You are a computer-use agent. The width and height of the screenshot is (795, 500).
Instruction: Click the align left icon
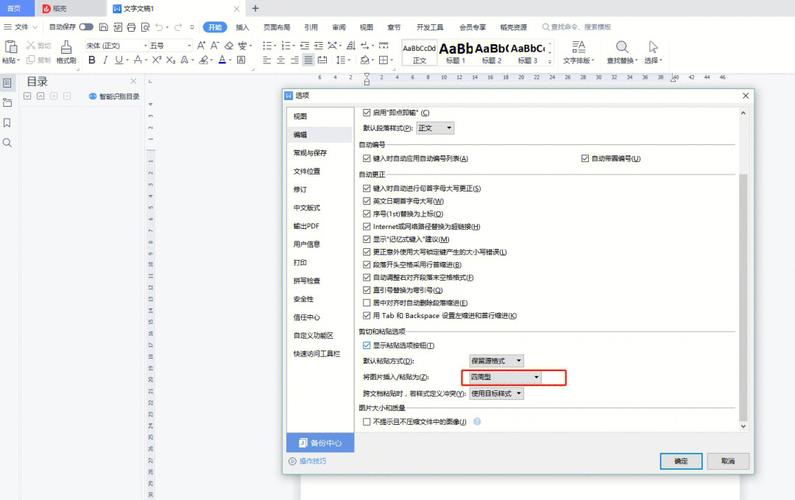click(x=267, y=60)
